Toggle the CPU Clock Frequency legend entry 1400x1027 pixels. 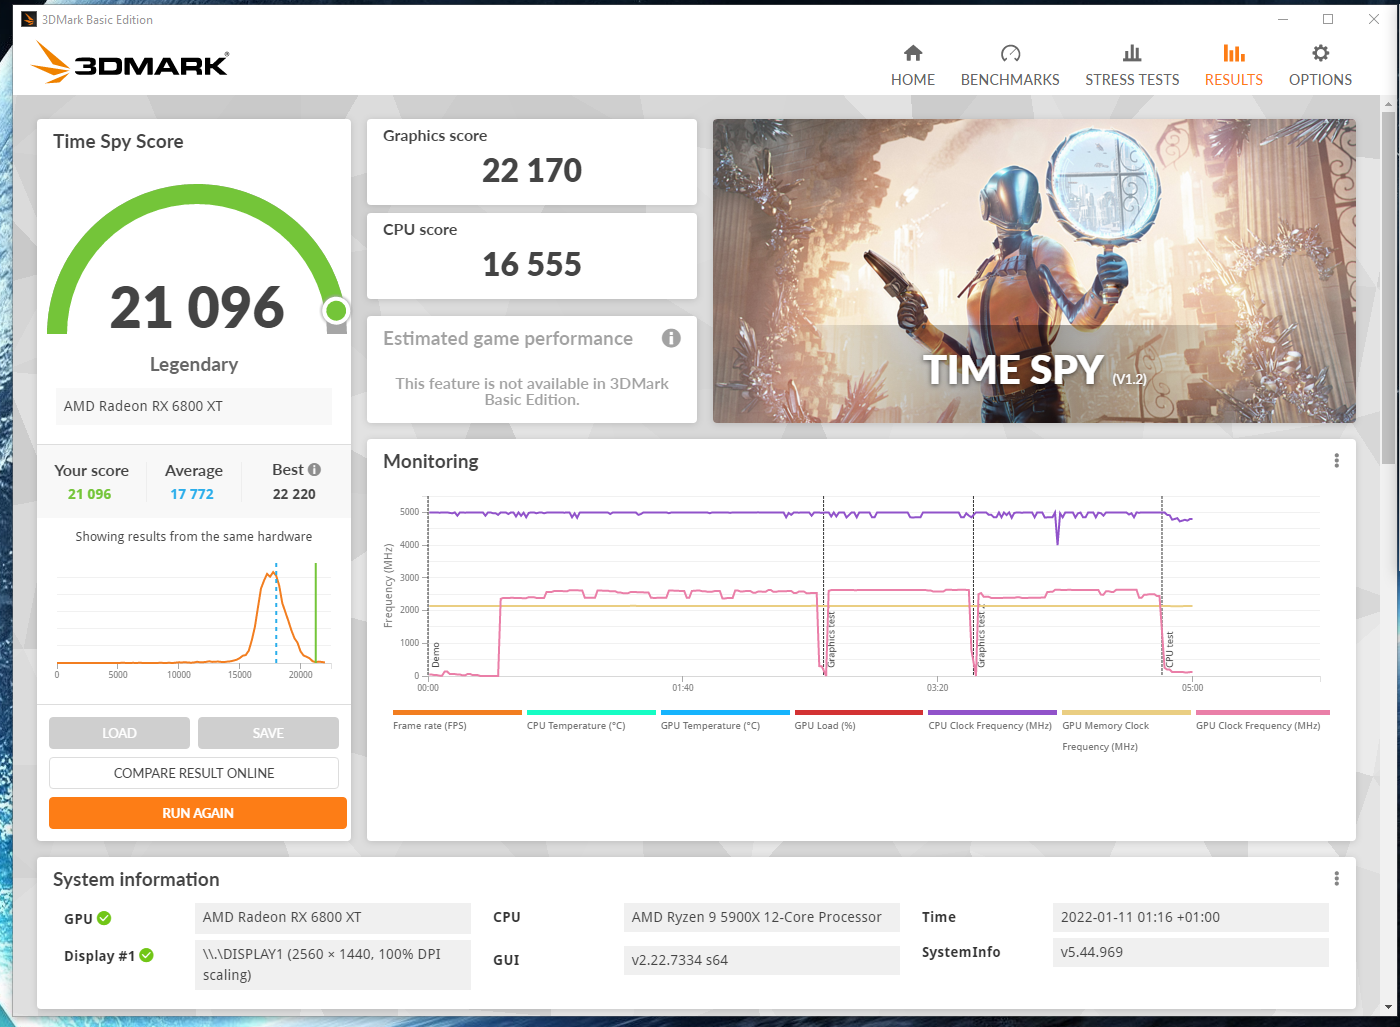tap(992, 721)
